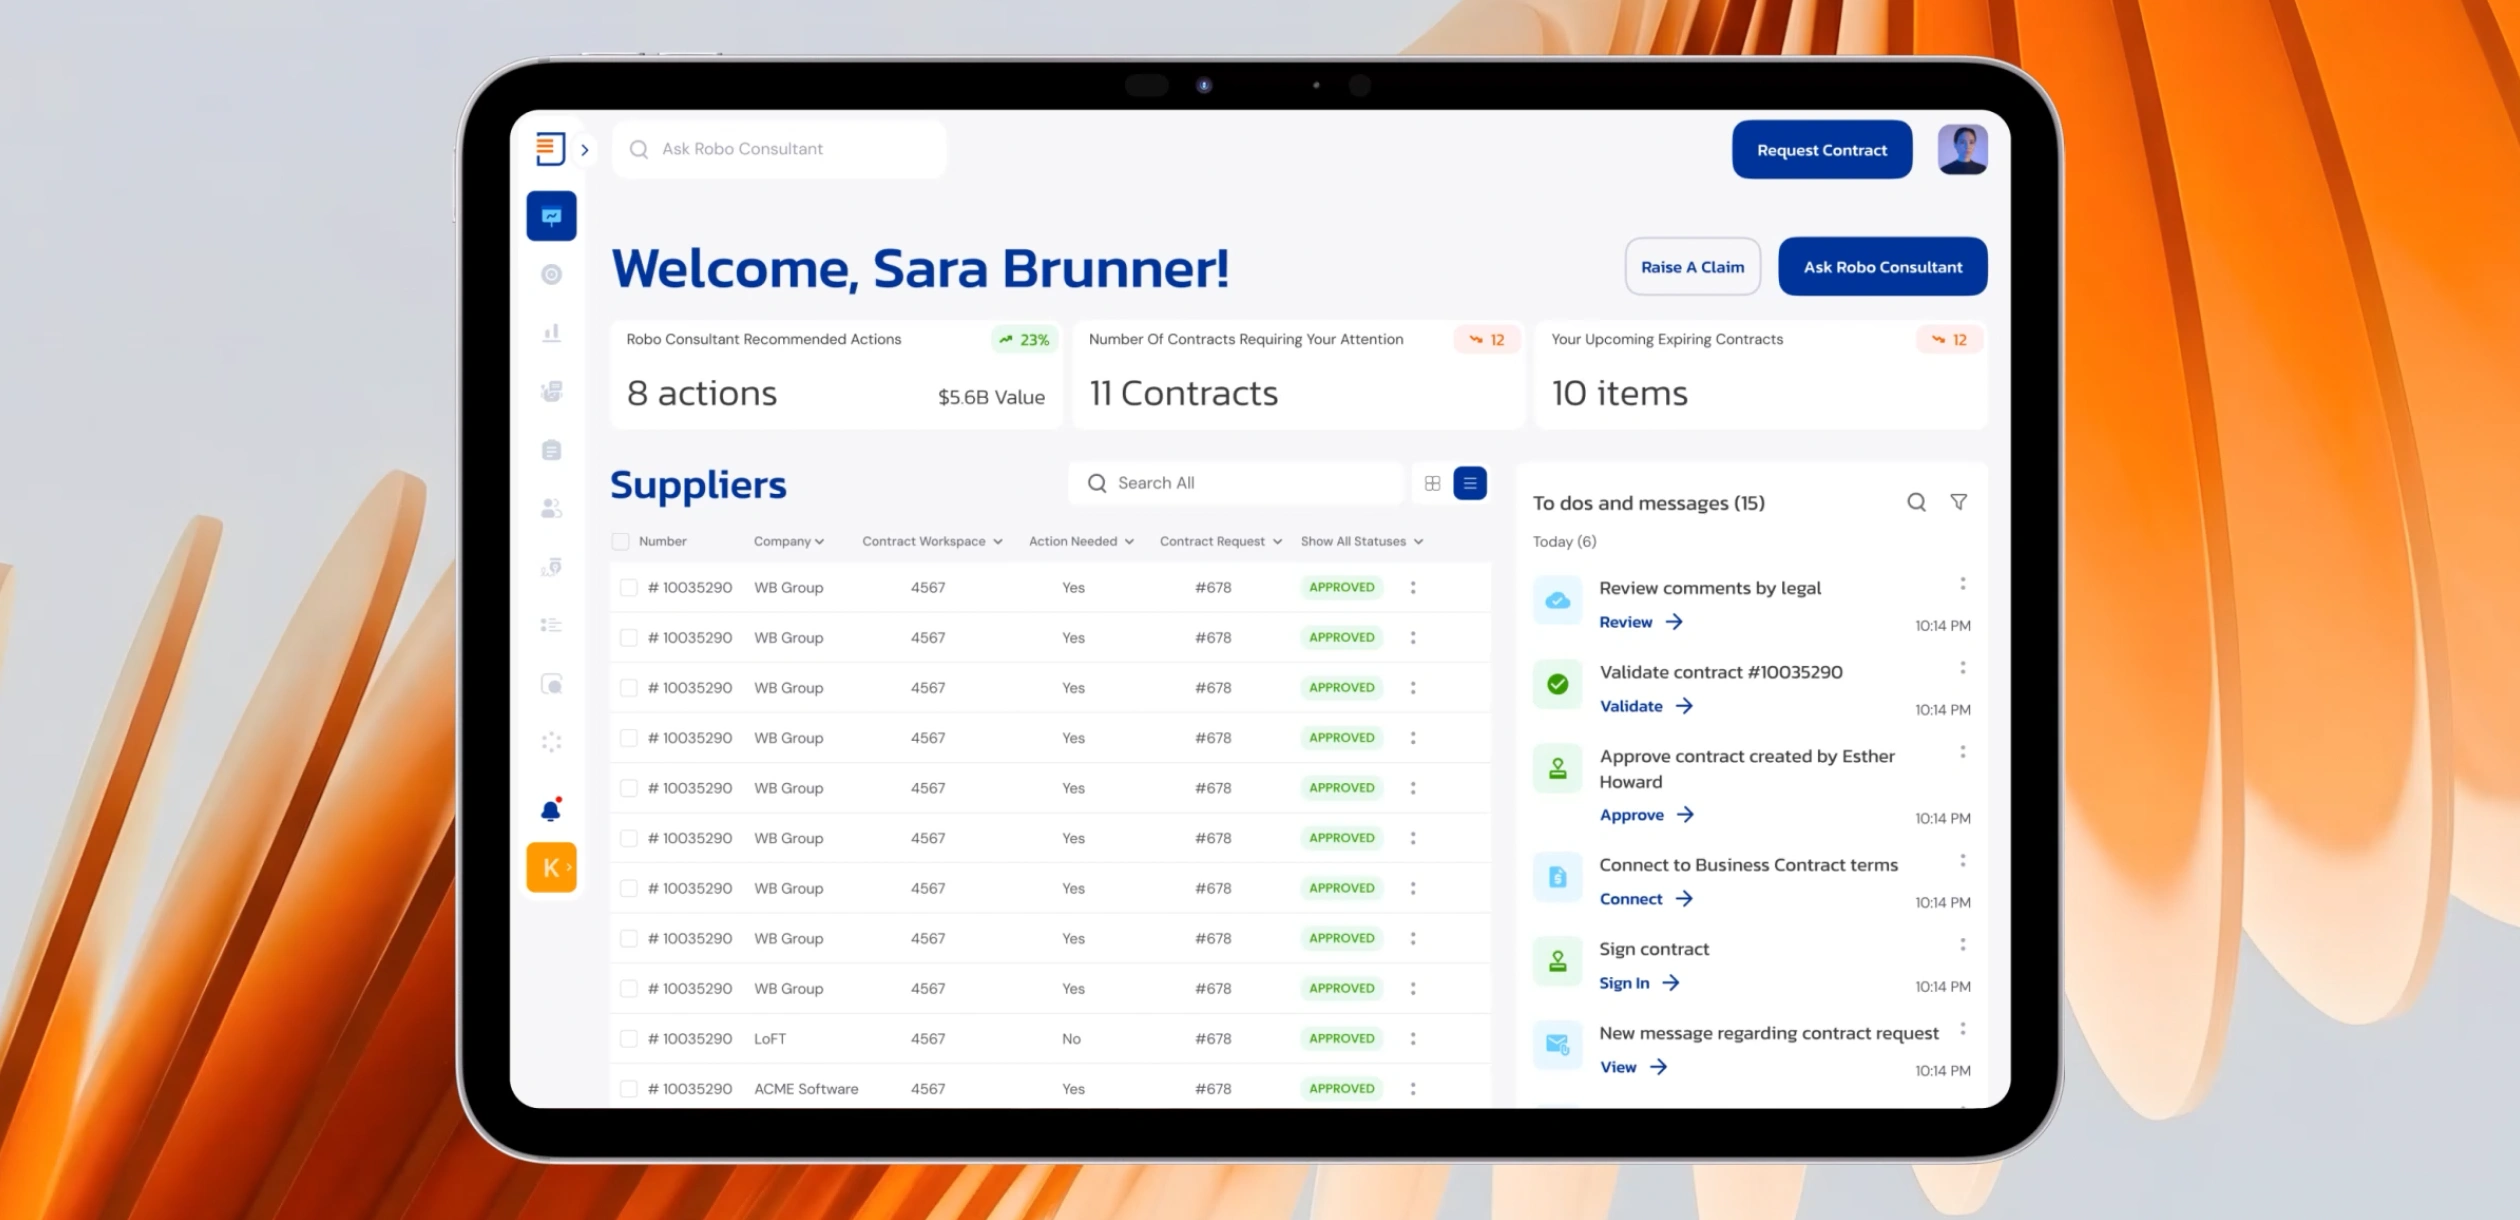Check the LoFT supplier row checkbox
This screenshot has height=1220, width=2520.
628,1038
